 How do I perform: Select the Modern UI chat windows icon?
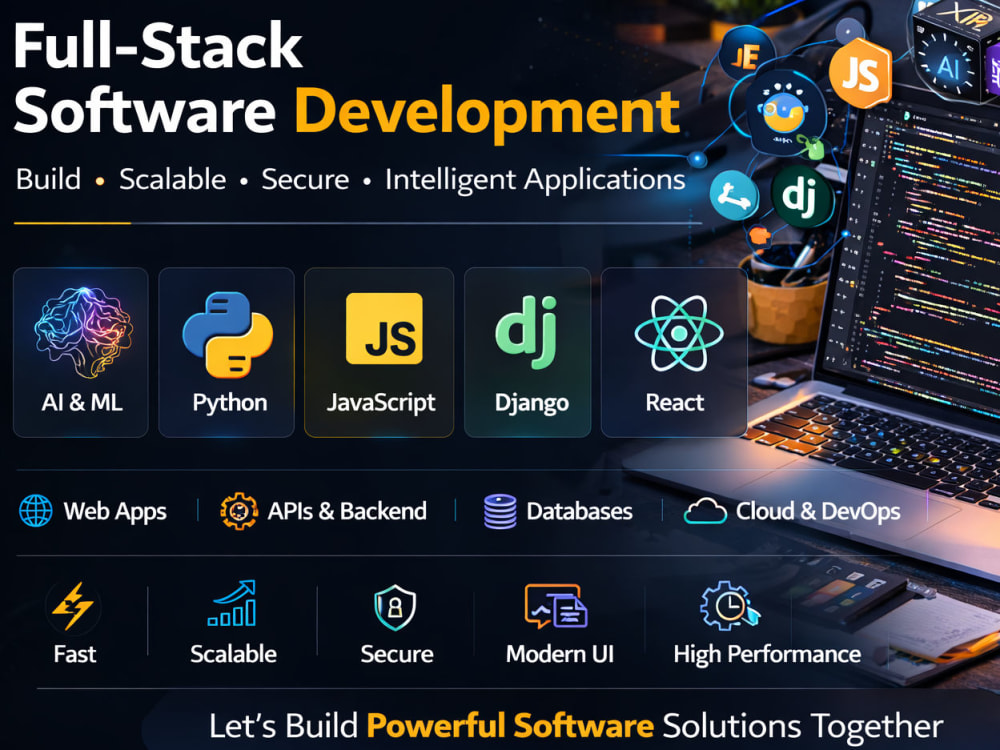[x=556, y=606]
